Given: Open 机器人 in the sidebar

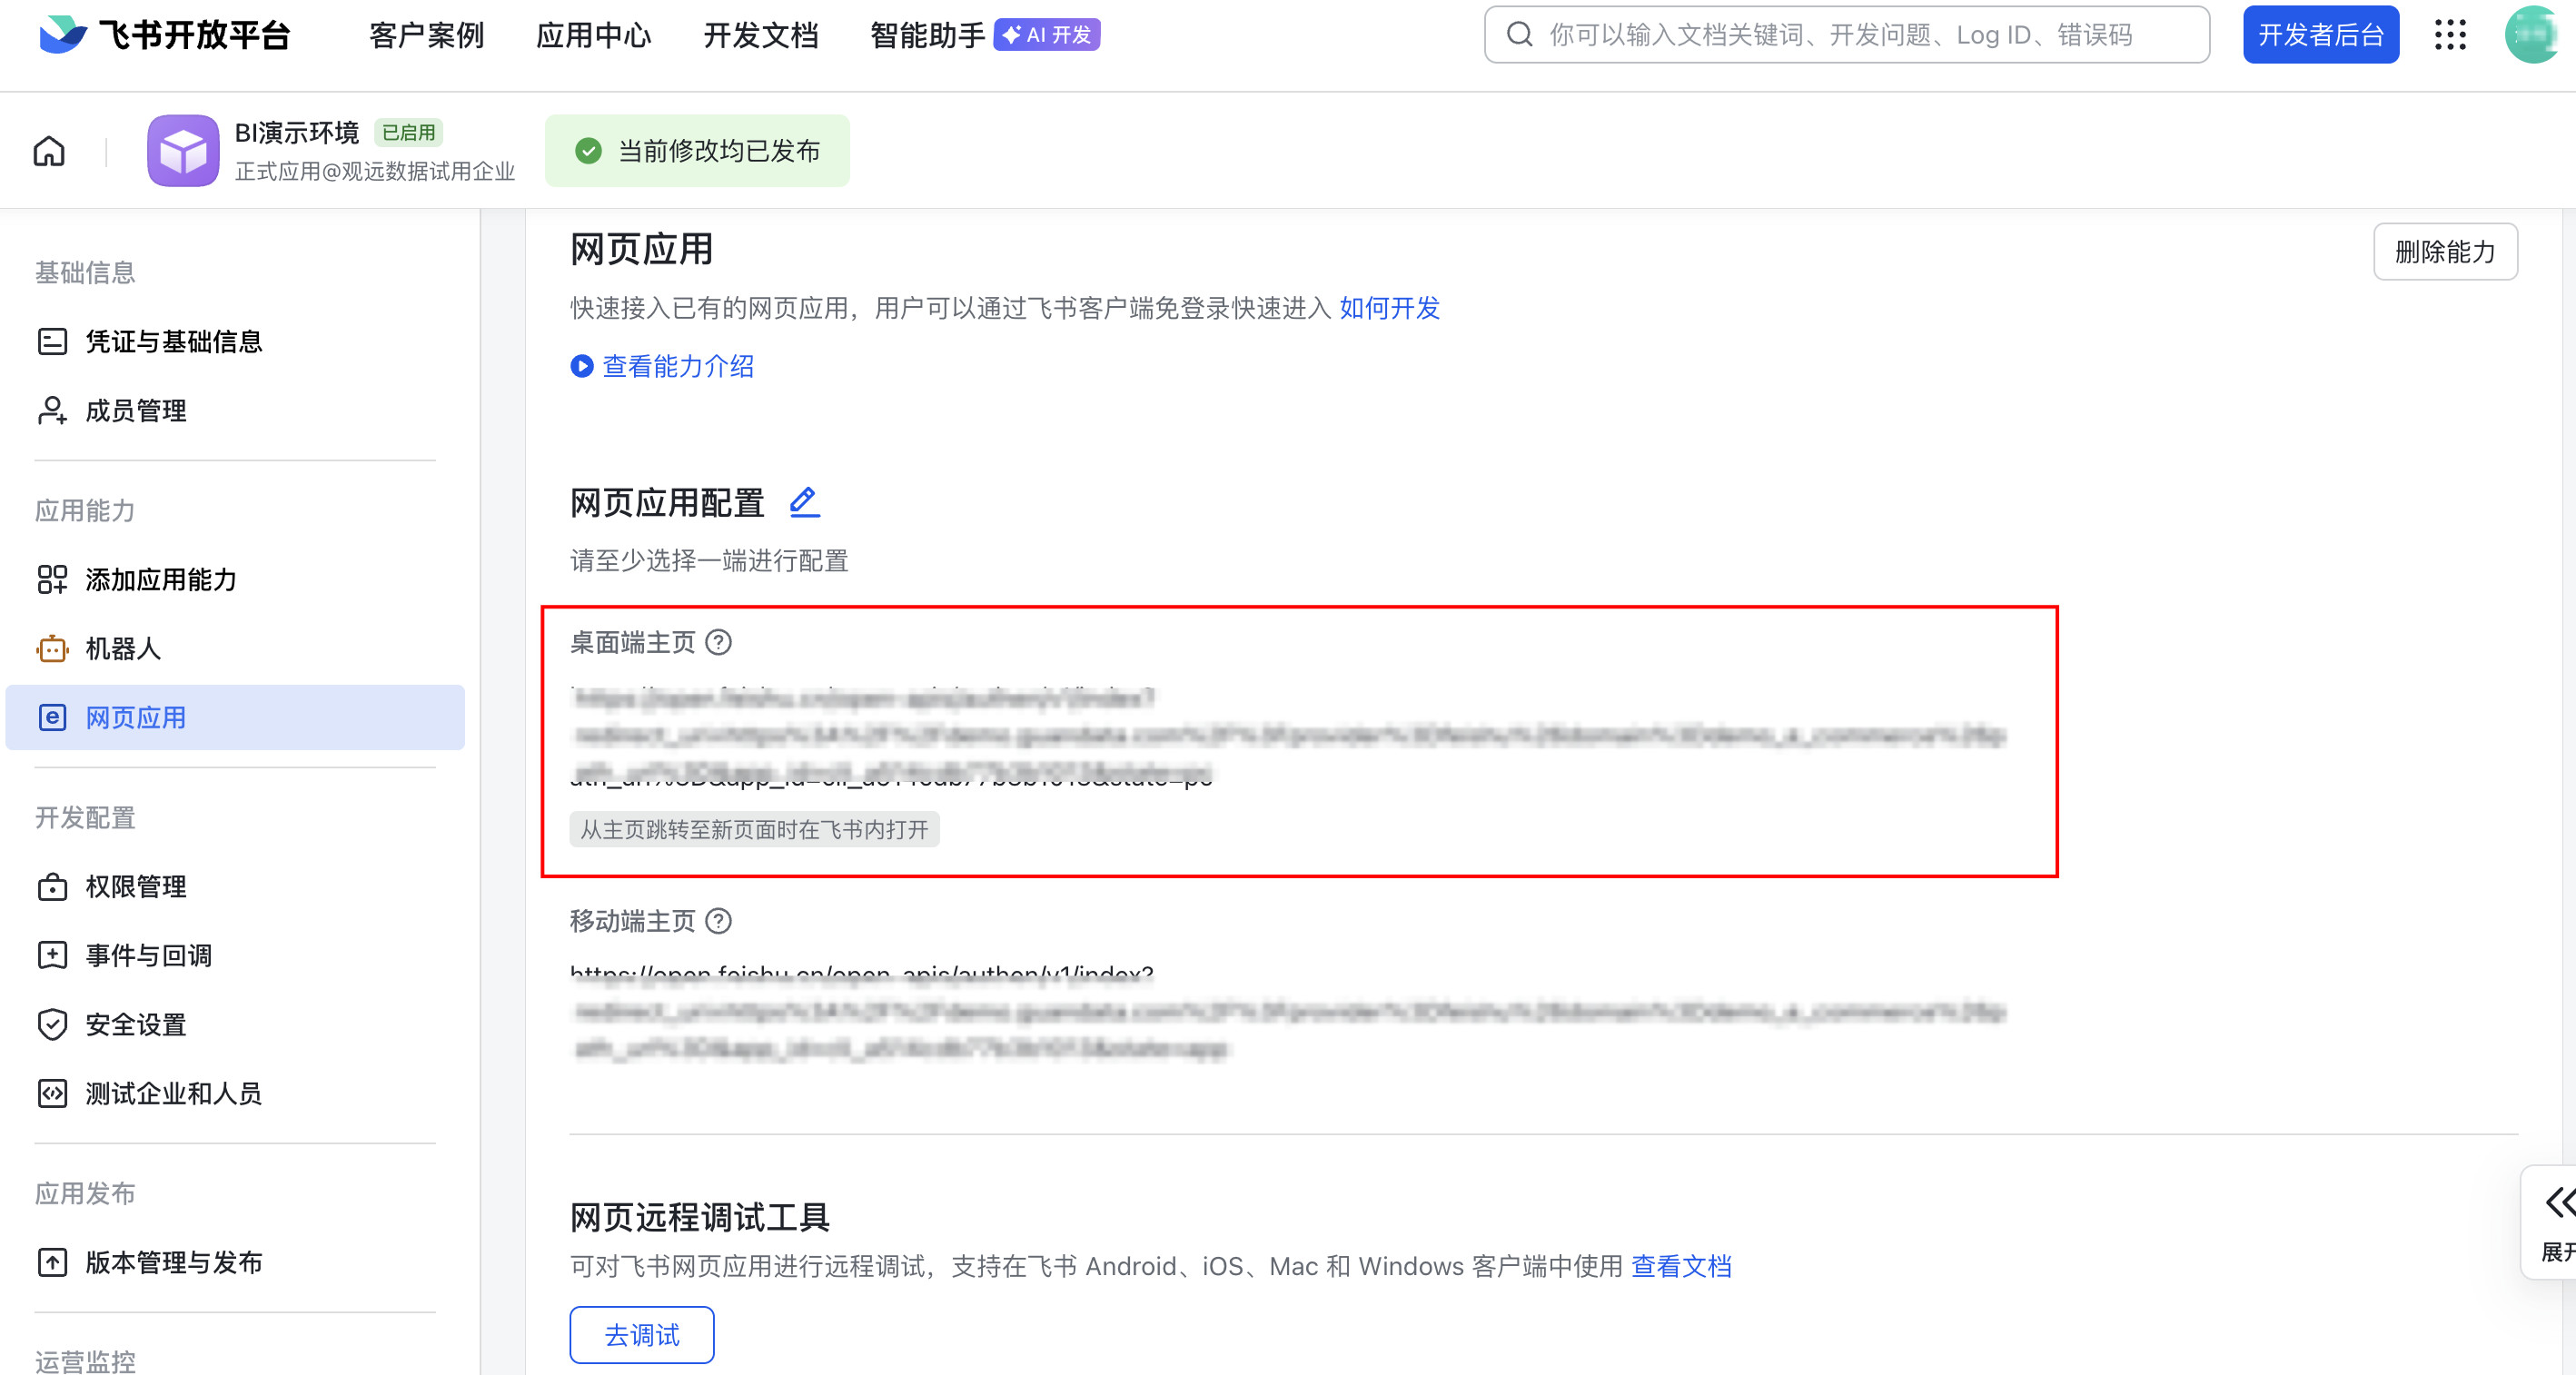Looking at the screenshot, I should click(123, 649).
